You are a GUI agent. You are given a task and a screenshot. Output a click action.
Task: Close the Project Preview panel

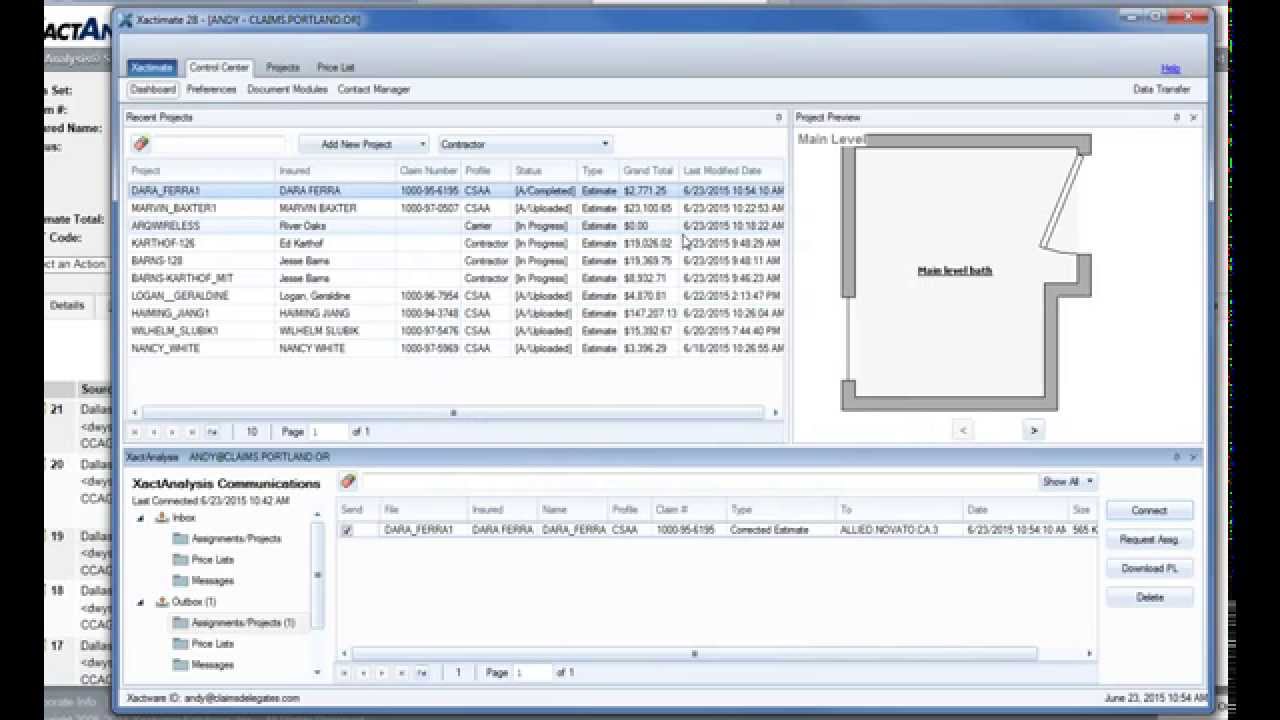pyautogui.click(x=1193, y=117)
